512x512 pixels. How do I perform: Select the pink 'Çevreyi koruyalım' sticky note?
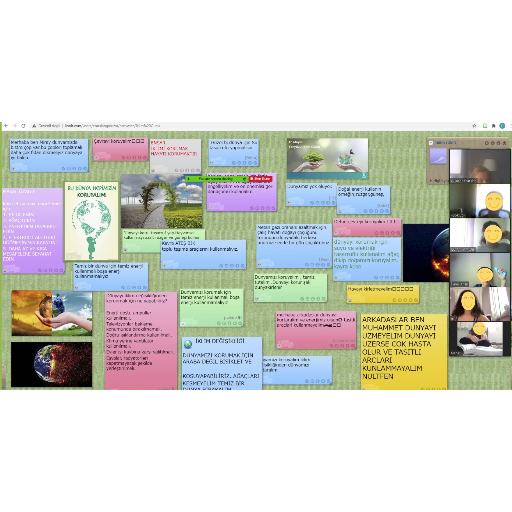pos(120,149)
